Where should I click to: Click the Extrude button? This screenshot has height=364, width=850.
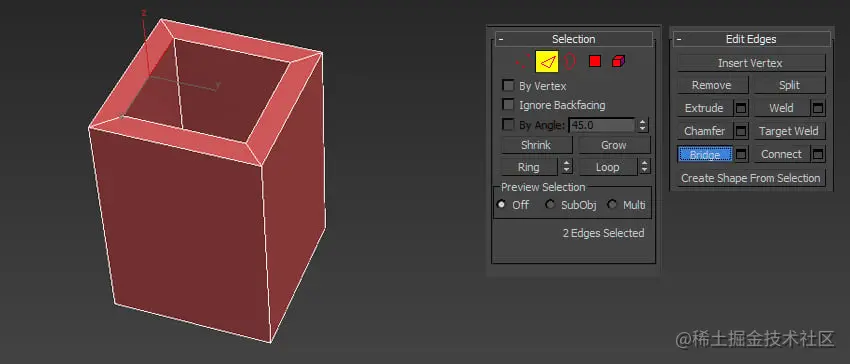point(705,108)
